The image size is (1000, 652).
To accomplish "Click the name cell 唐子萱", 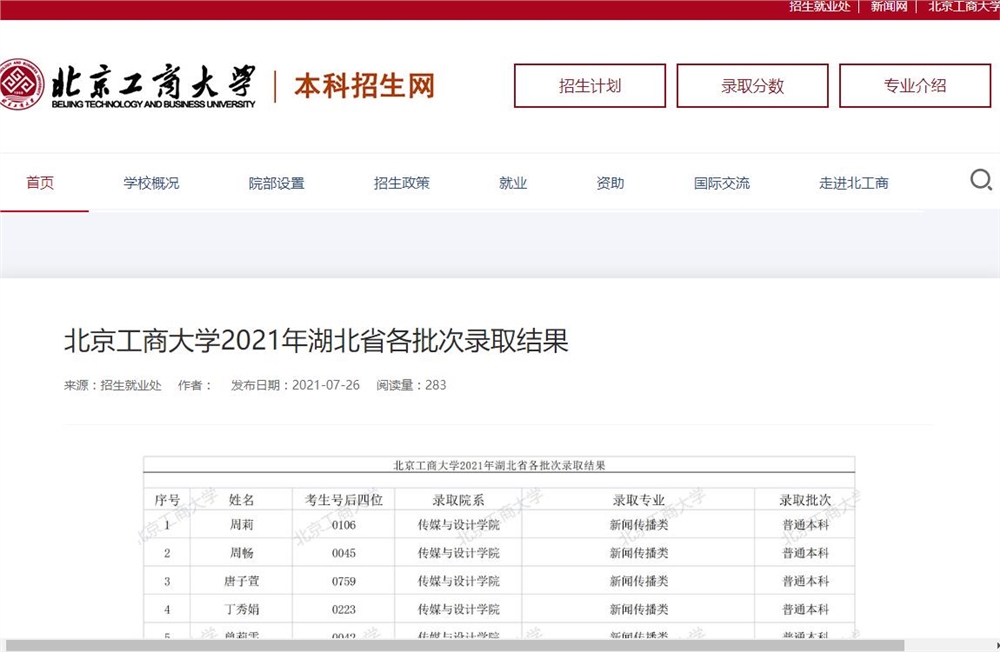I will 242,581.
